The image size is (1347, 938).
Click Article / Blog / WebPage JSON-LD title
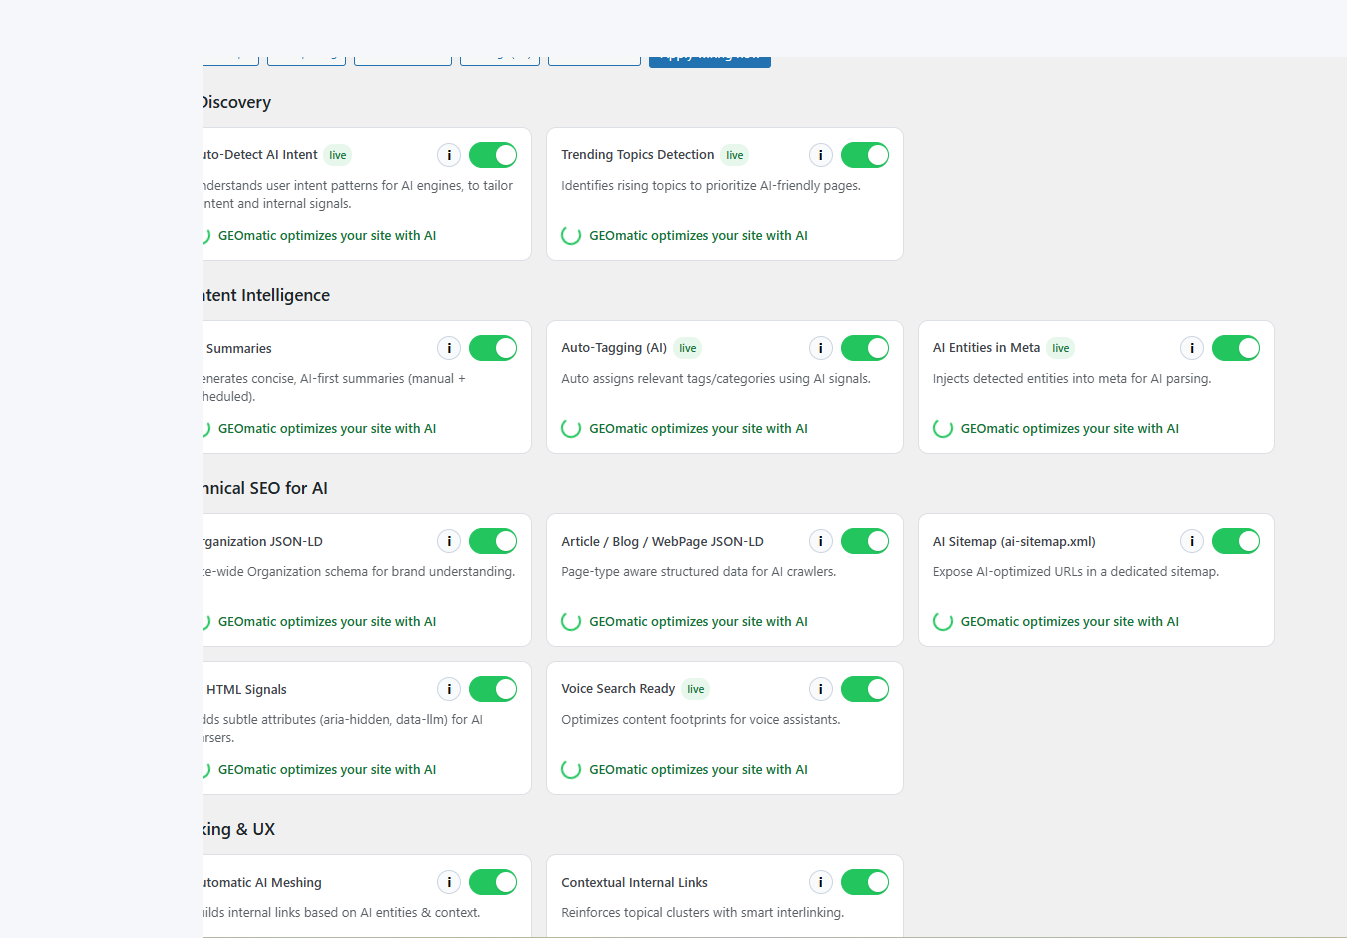662,541
